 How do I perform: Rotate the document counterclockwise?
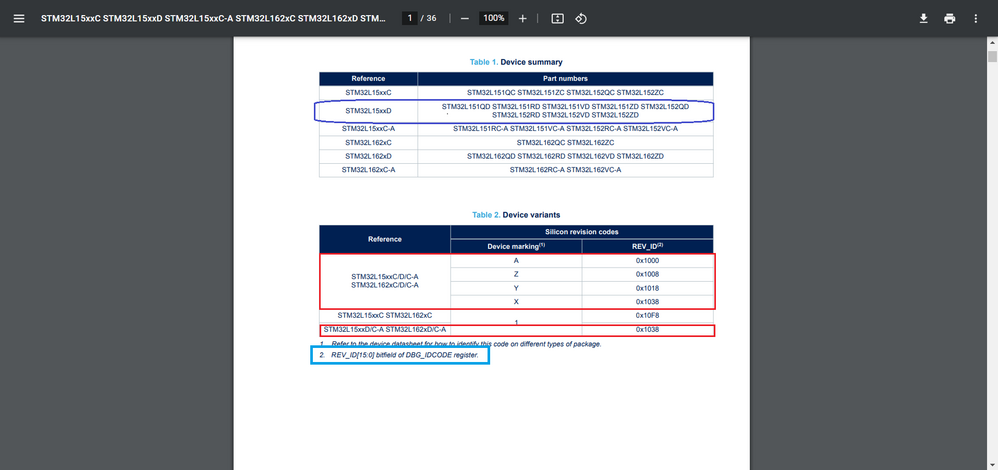580,18
